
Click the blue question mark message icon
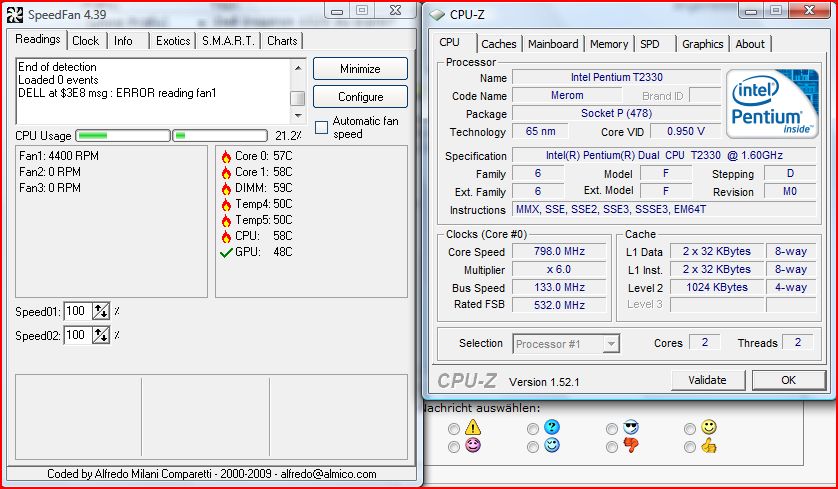[x=552, y=427]
